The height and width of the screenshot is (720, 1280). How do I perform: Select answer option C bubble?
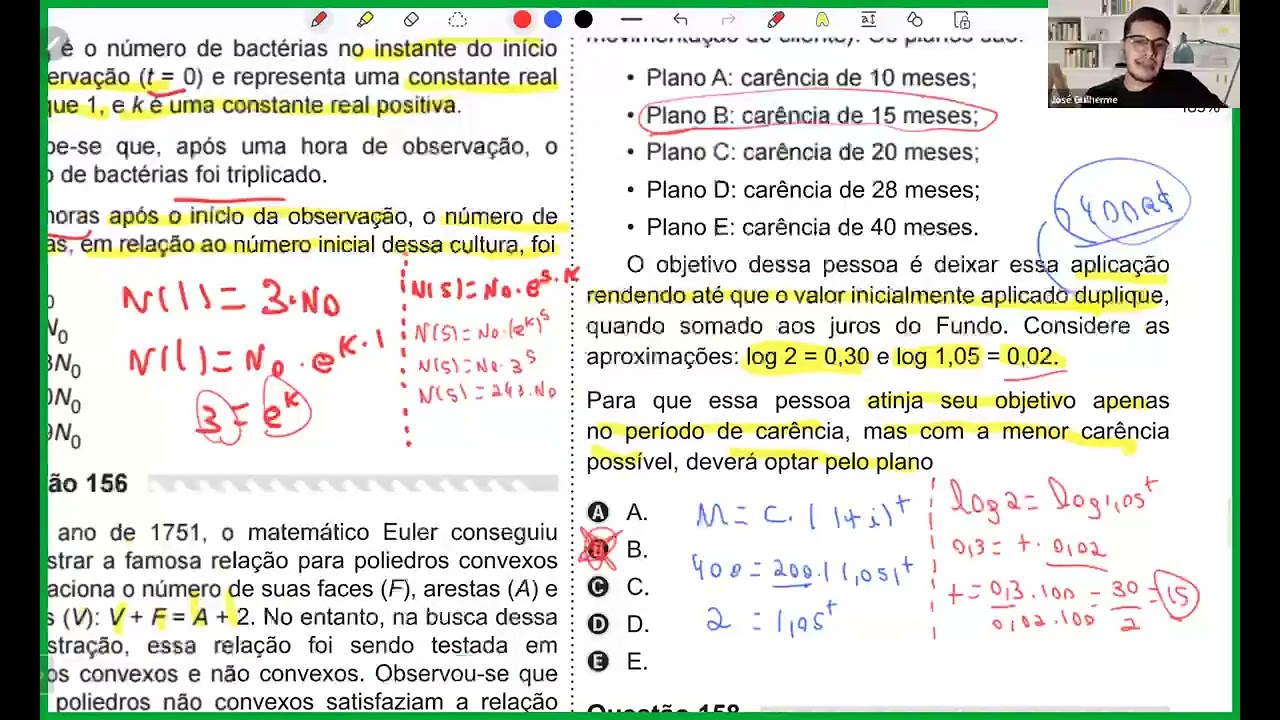(598, 587)
